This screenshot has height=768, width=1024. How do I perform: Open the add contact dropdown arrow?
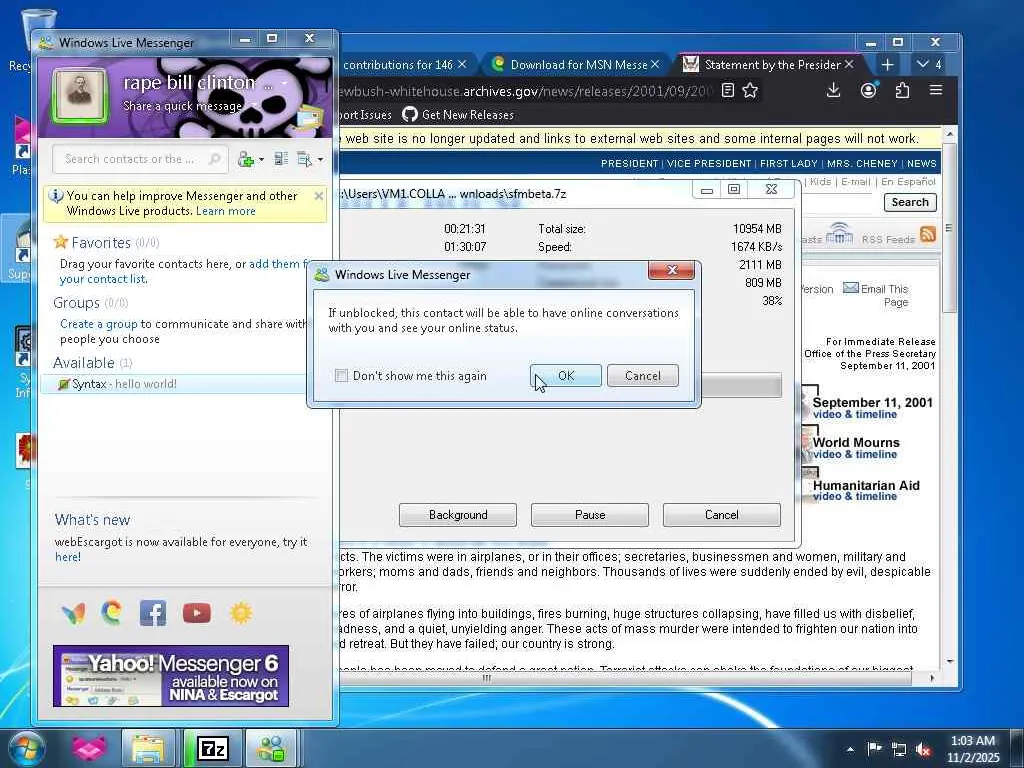261,159
